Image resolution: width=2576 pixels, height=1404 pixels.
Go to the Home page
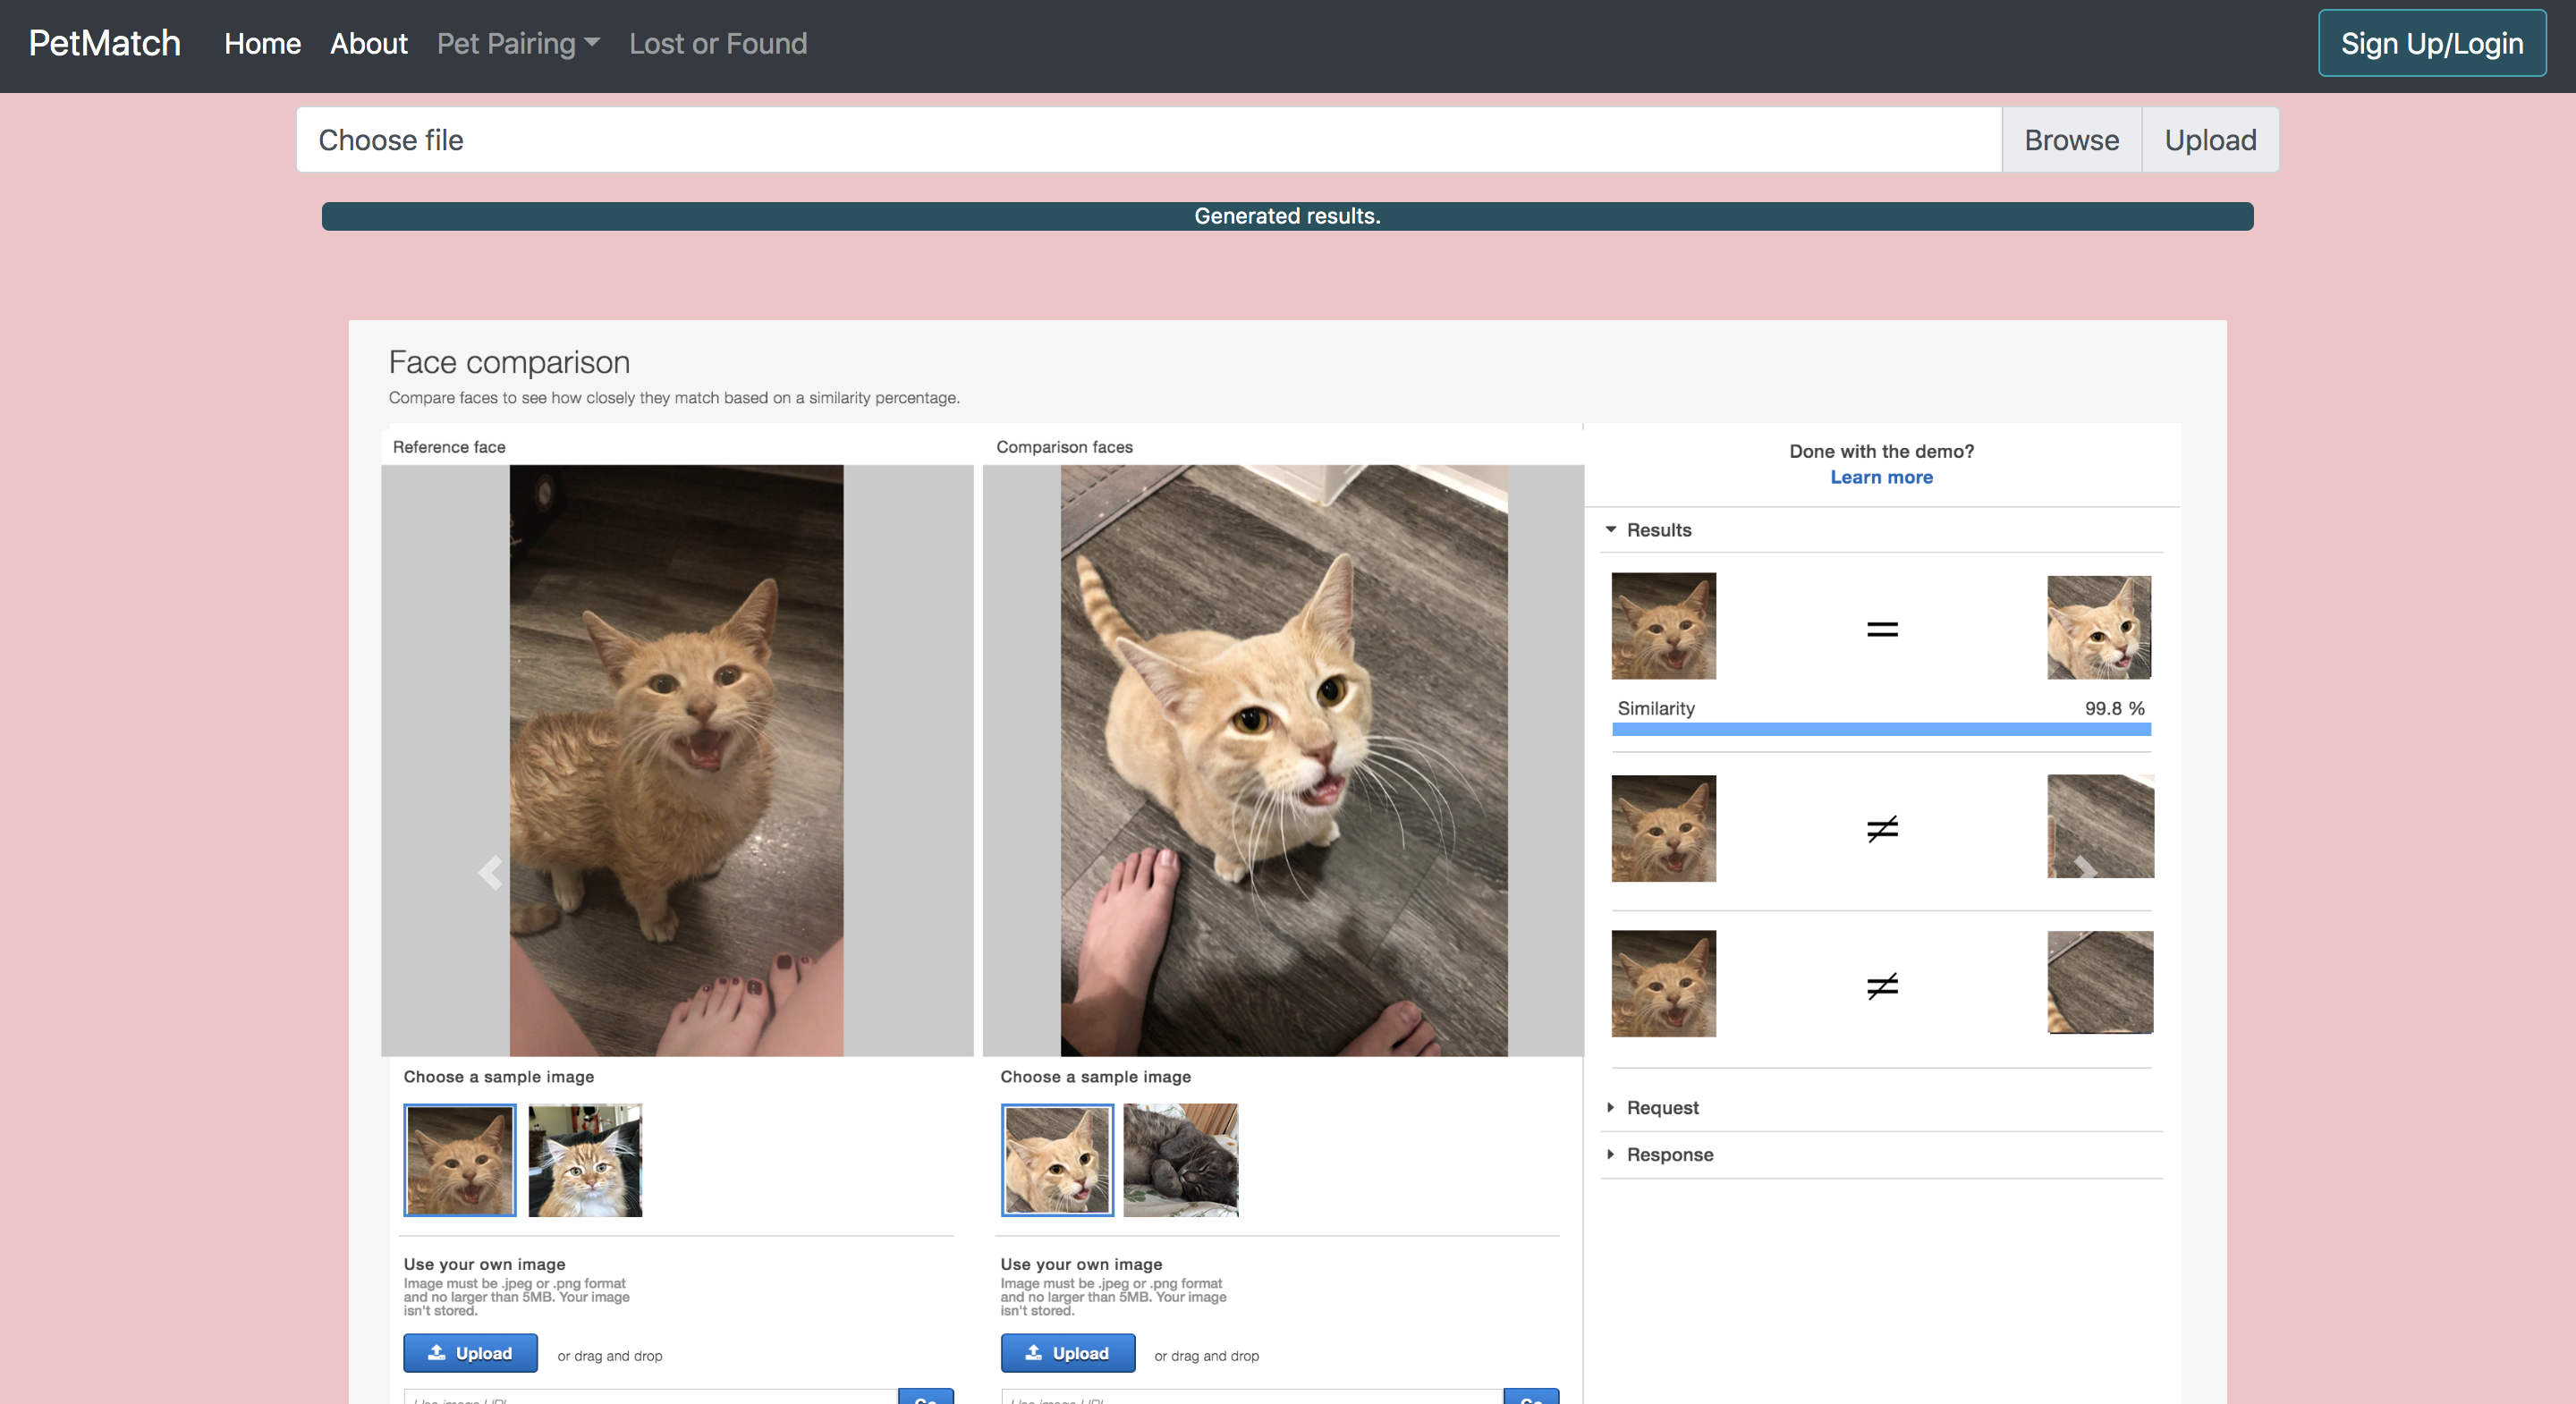tap(262, 44)
